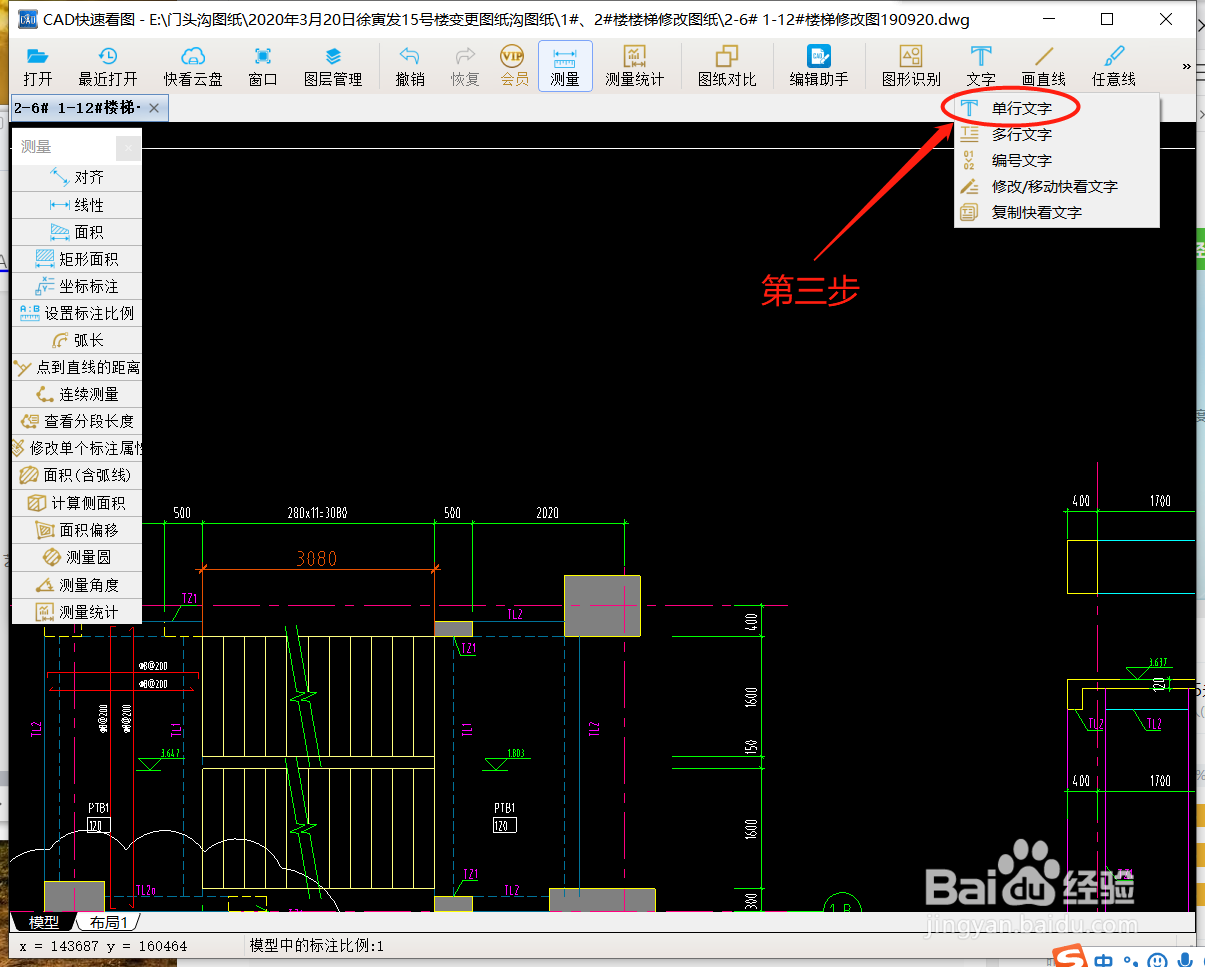This screenshot has height=967, width=1205.
Task: Open the 文字 text dropdown menu
Action: (x=980, y=64)
